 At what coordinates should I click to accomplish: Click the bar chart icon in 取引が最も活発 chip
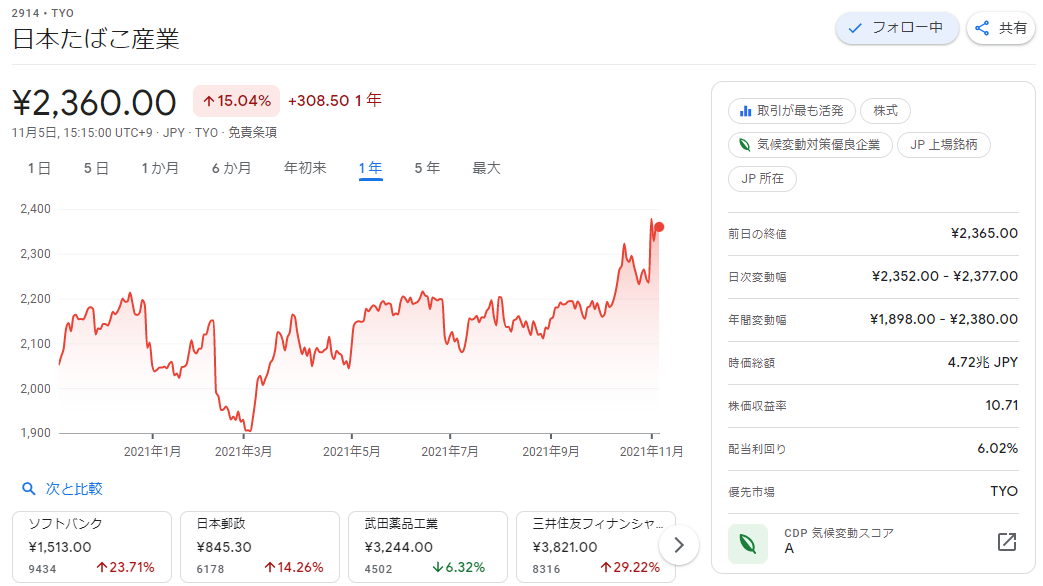(746, 111)
